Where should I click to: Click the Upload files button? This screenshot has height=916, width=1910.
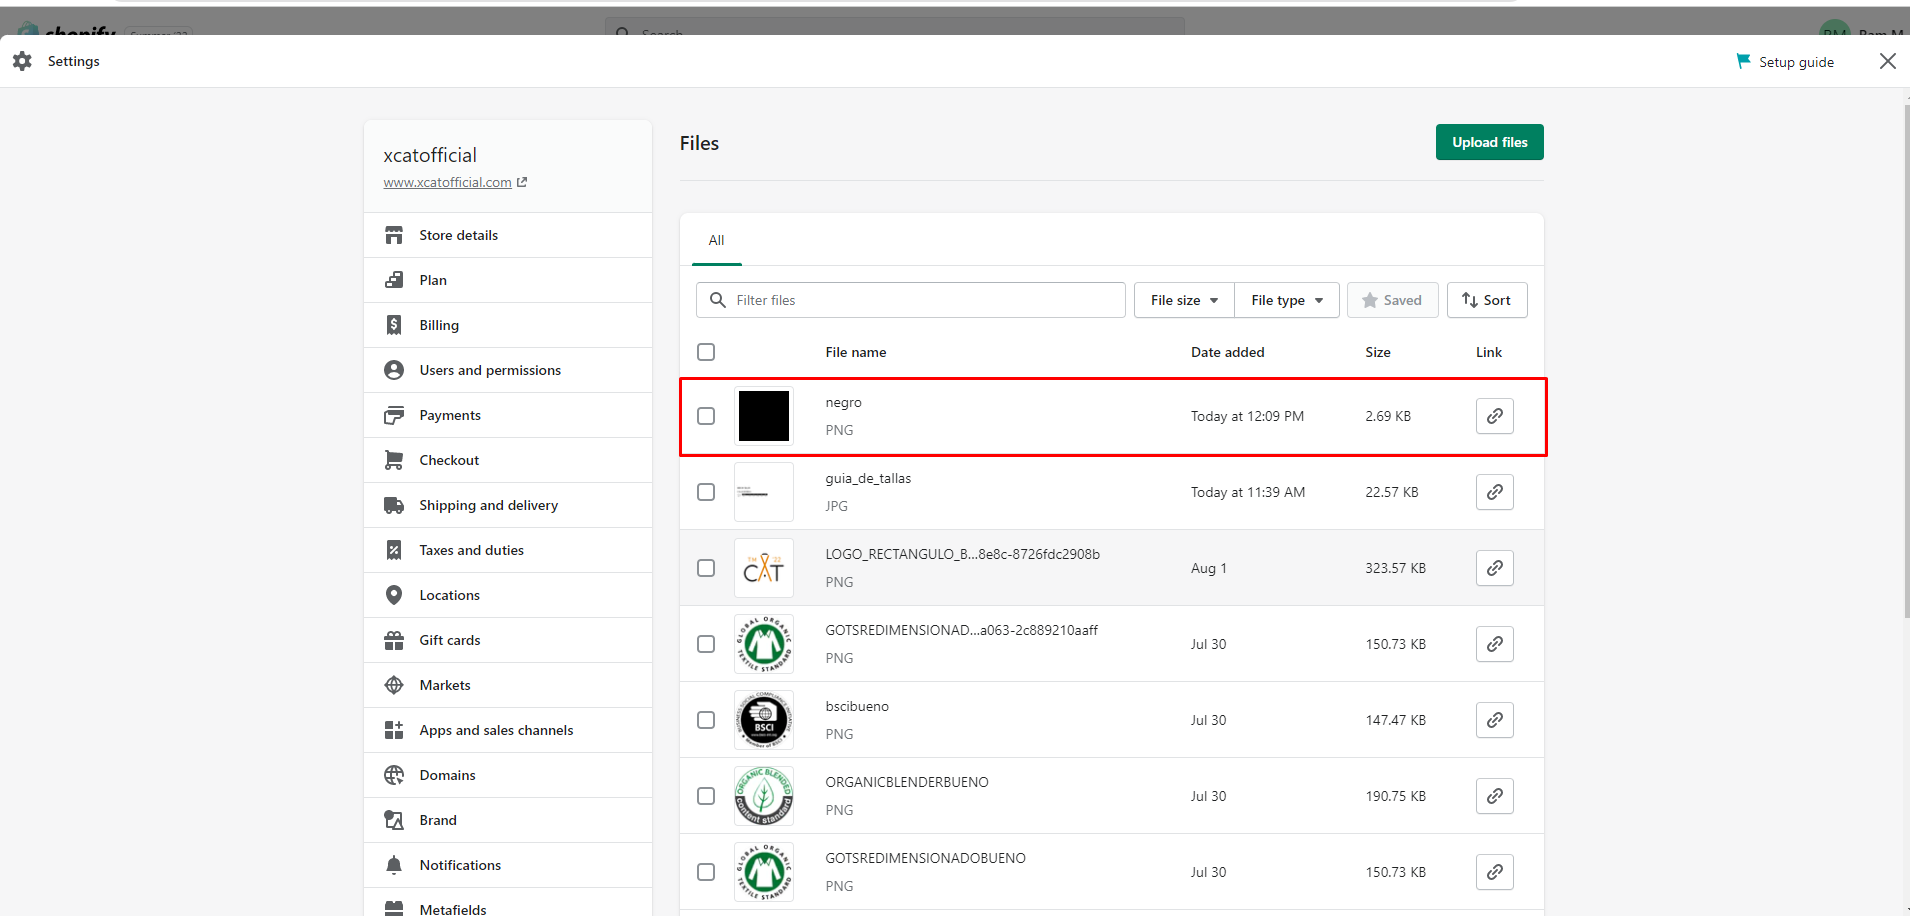point(1489,142)
